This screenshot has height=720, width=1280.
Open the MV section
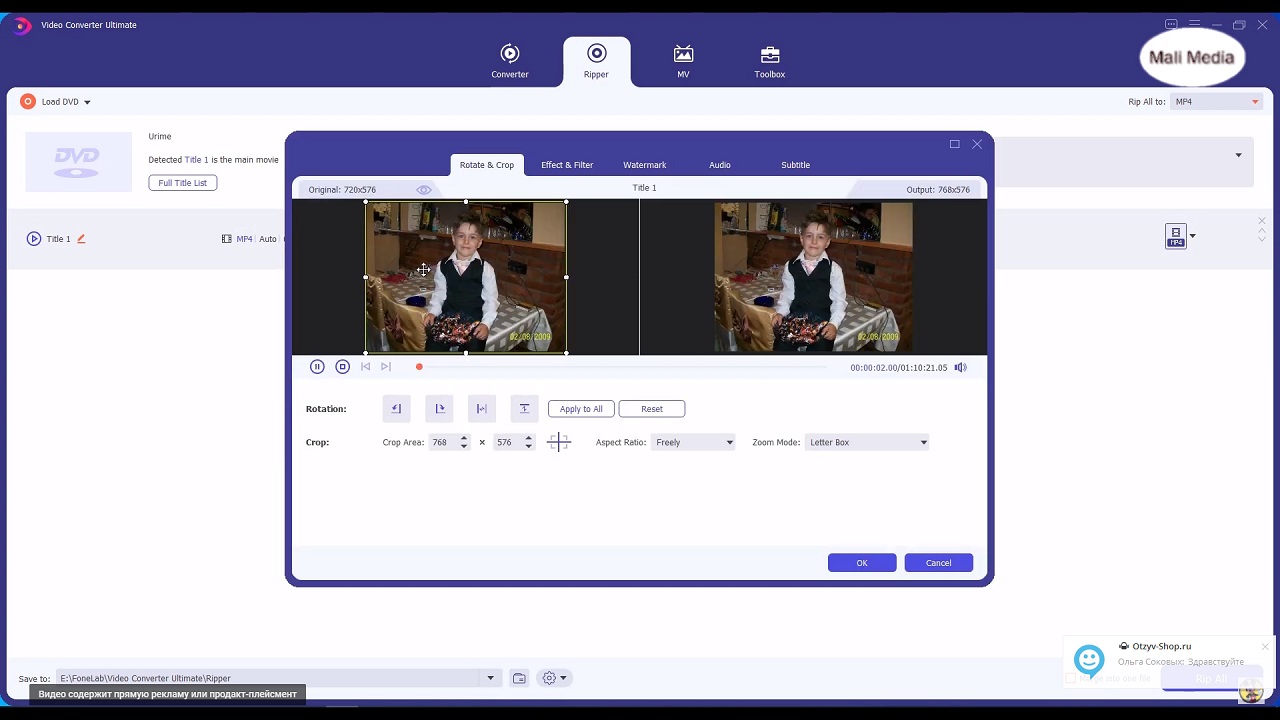pyautogui.click(x=683, y=62)
